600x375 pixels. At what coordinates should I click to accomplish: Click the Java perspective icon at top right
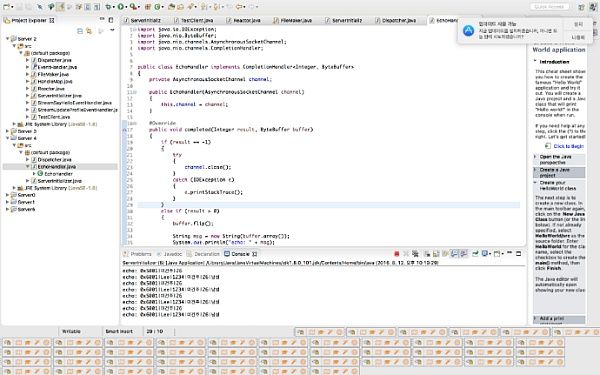pos(593,7)
